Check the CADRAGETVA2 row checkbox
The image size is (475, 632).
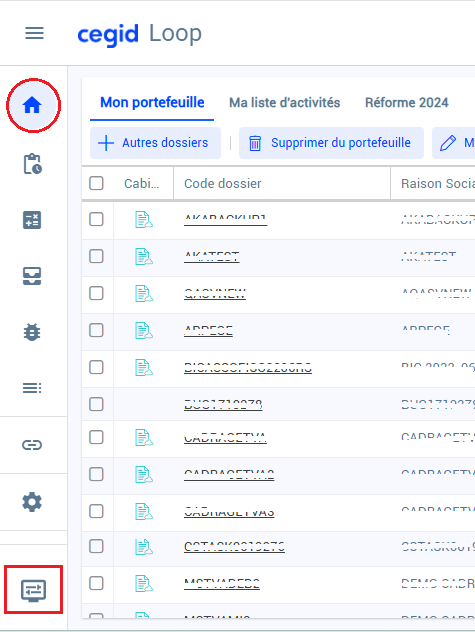tap(96, 474)
